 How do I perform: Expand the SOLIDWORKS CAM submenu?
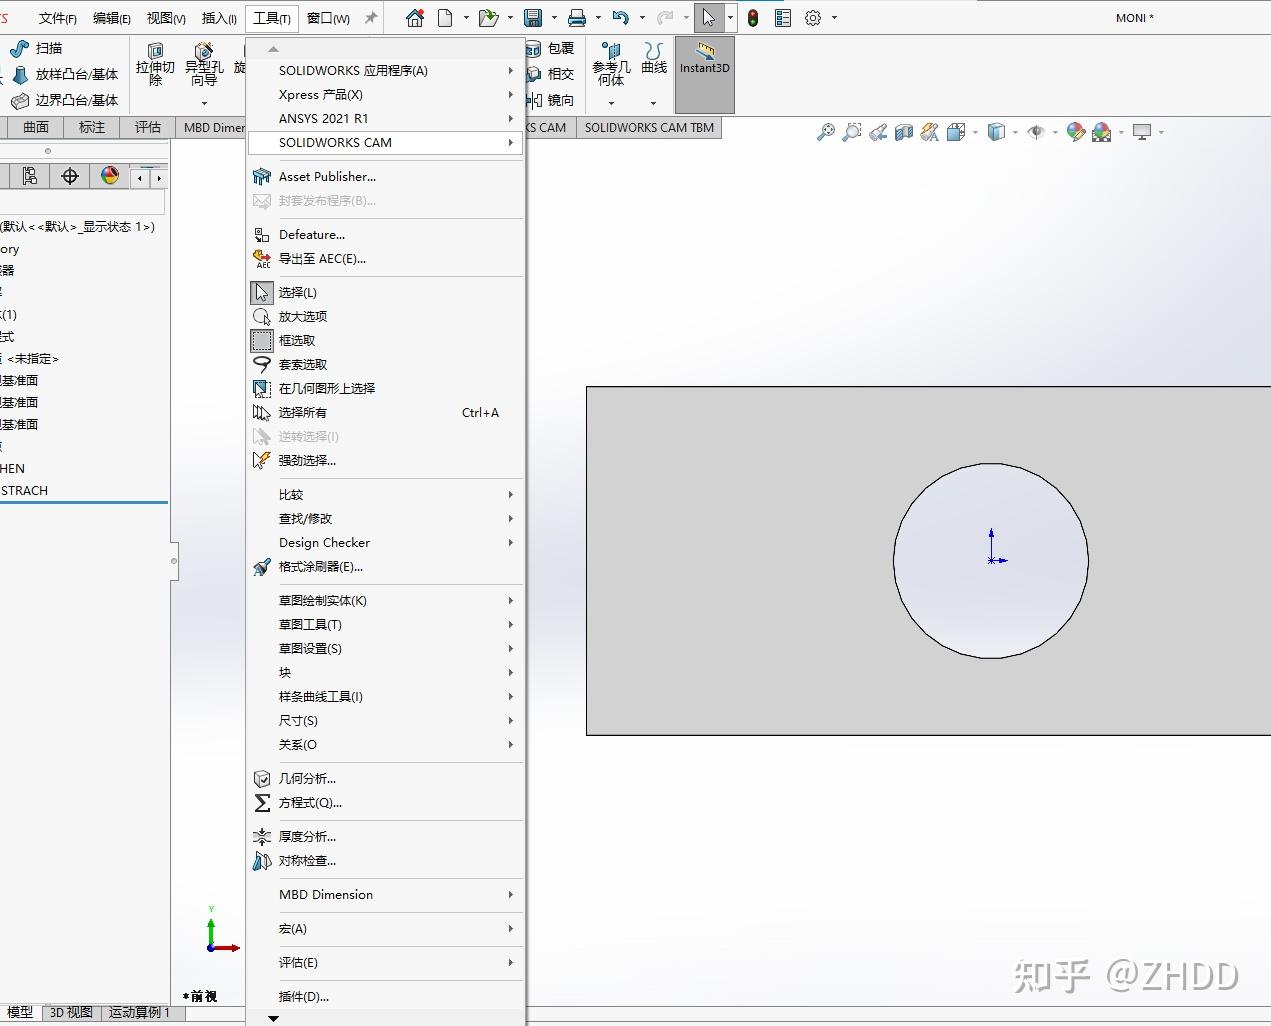[385, 143]
